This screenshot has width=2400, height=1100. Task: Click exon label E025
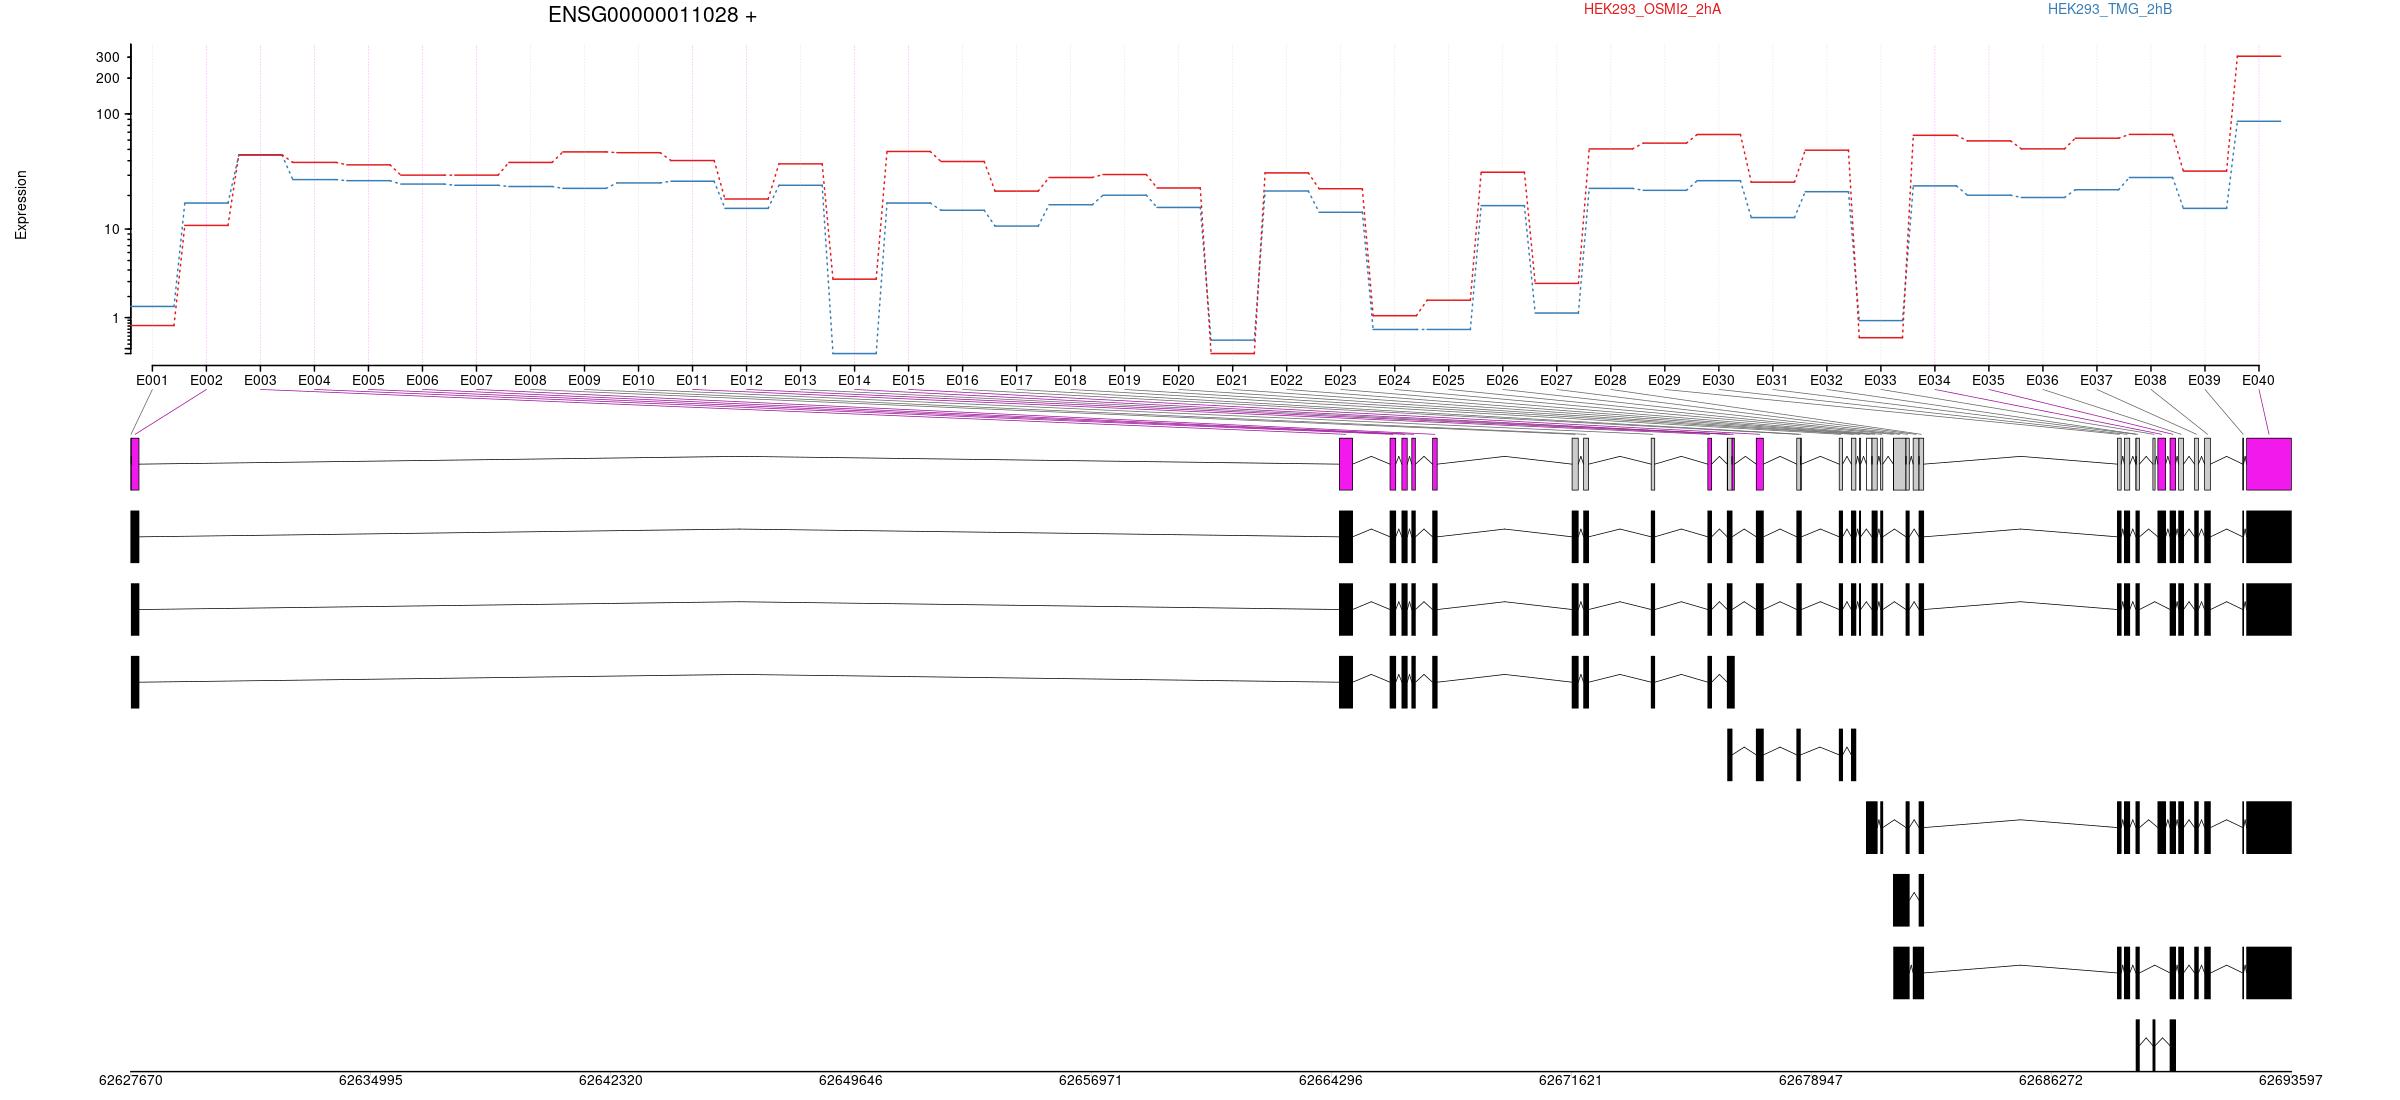(x=1448, y=380)
